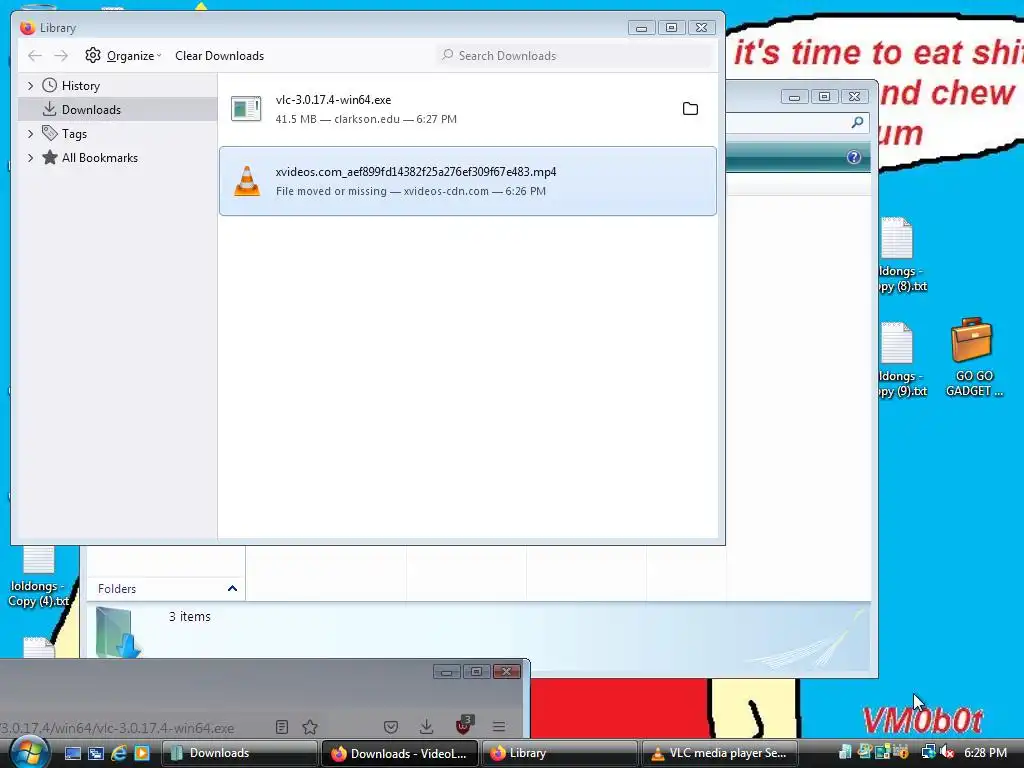This screenshot has height=768, width=1024.
Task: Expand the Tags tree node
Action: tap(30, 134)
